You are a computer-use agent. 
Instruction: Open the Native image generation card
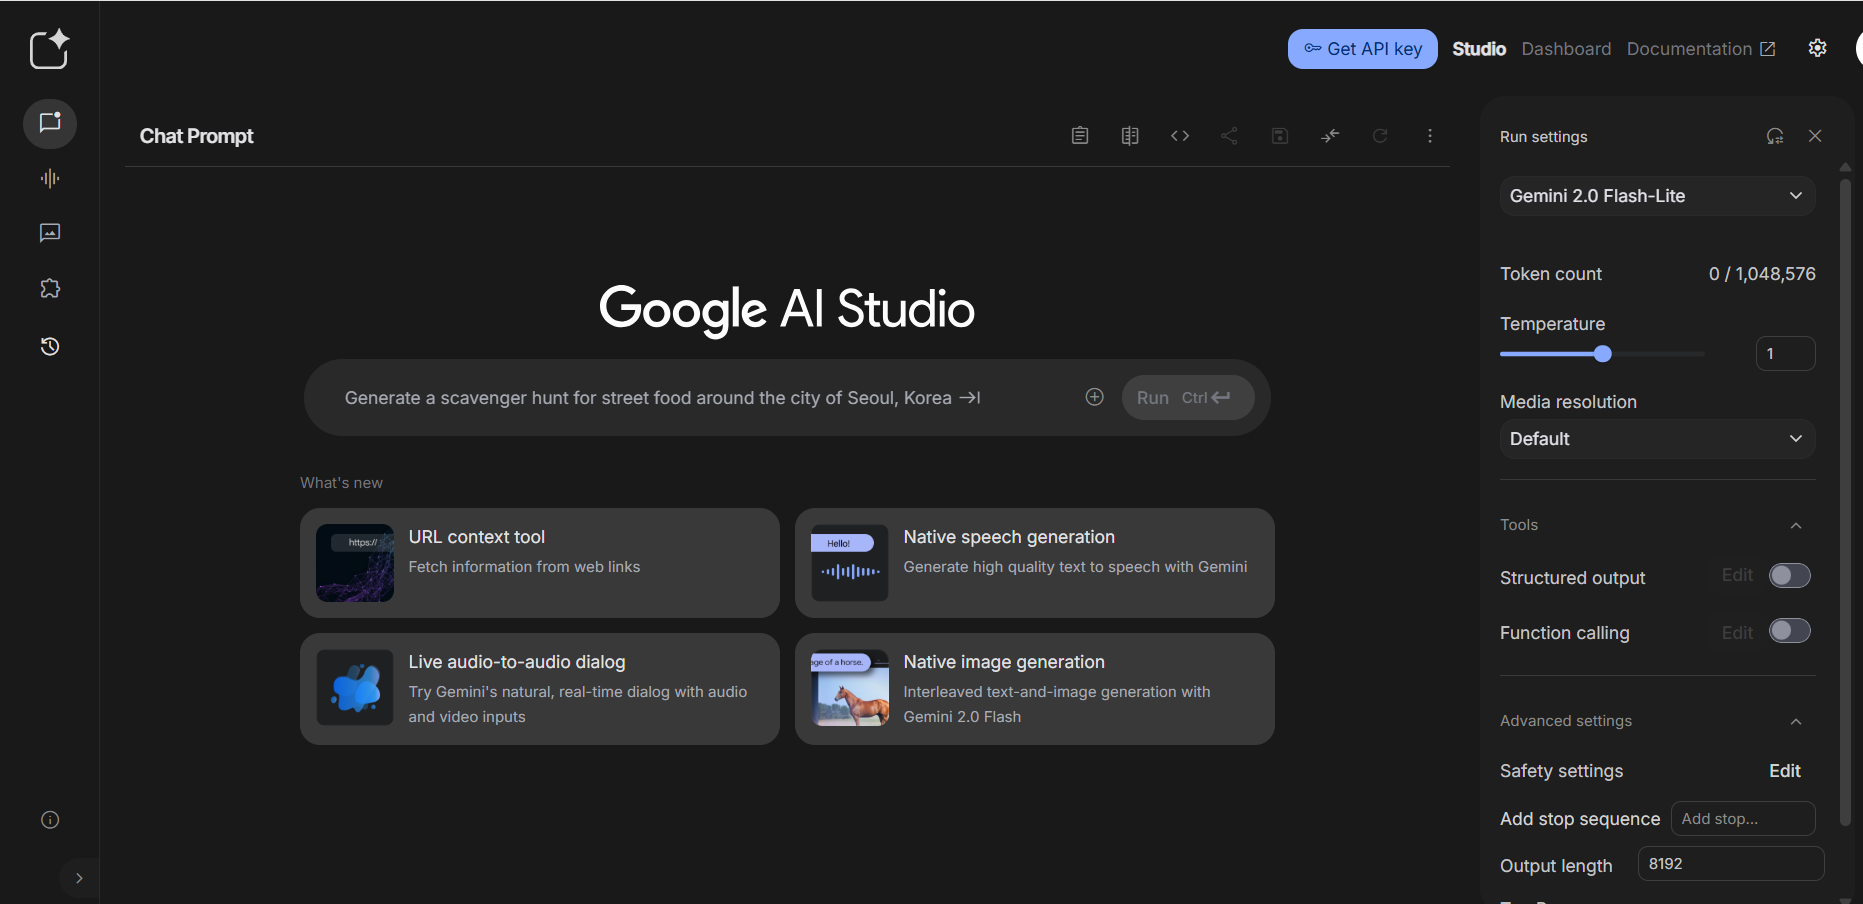(x=1034, y=689)
